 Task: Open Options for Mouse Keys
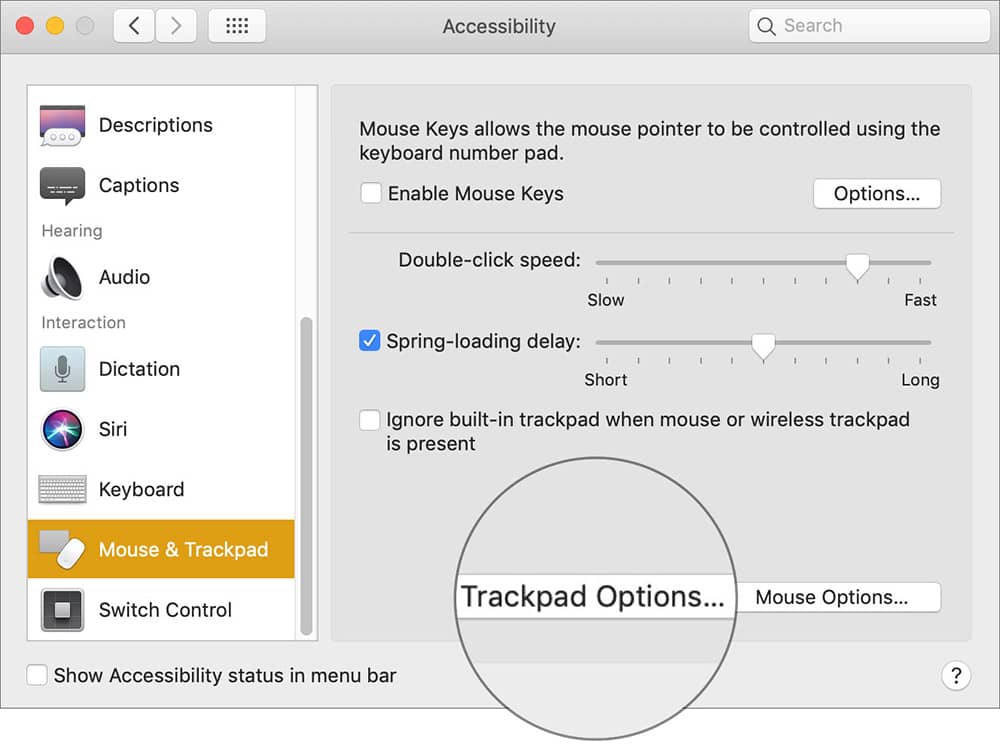click(876, 193)
